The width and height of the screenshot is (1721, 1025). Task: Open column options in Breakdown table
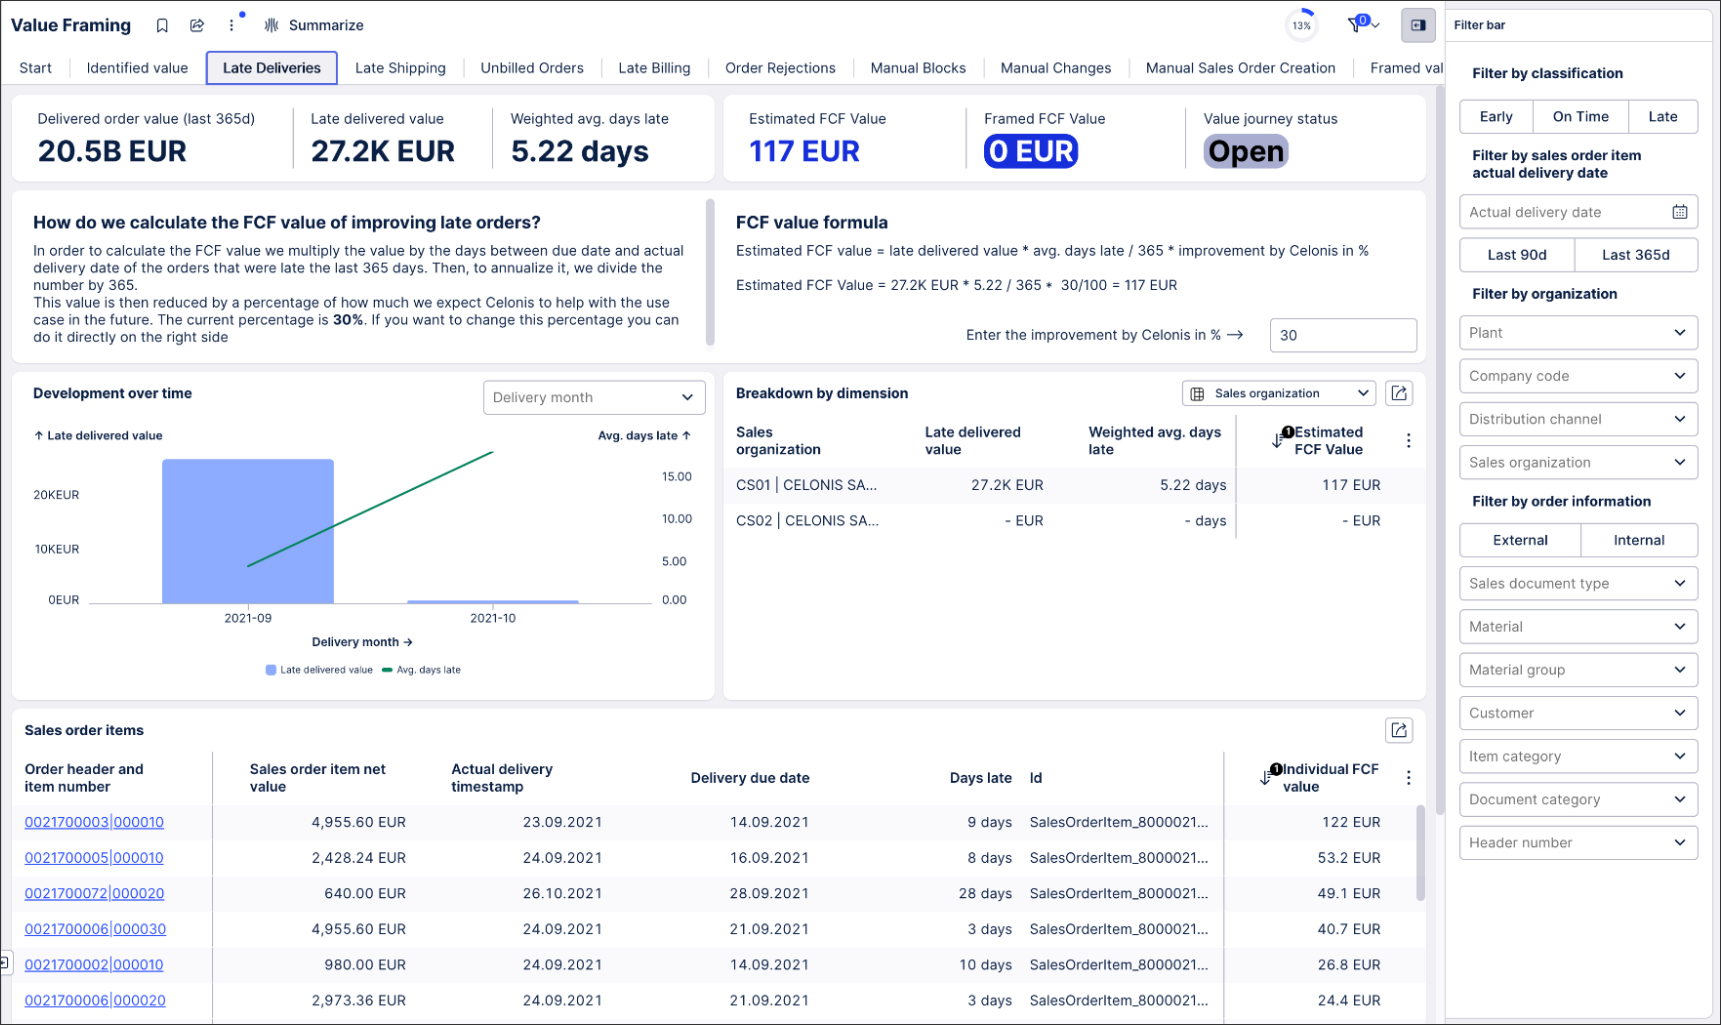(1408, 441)
